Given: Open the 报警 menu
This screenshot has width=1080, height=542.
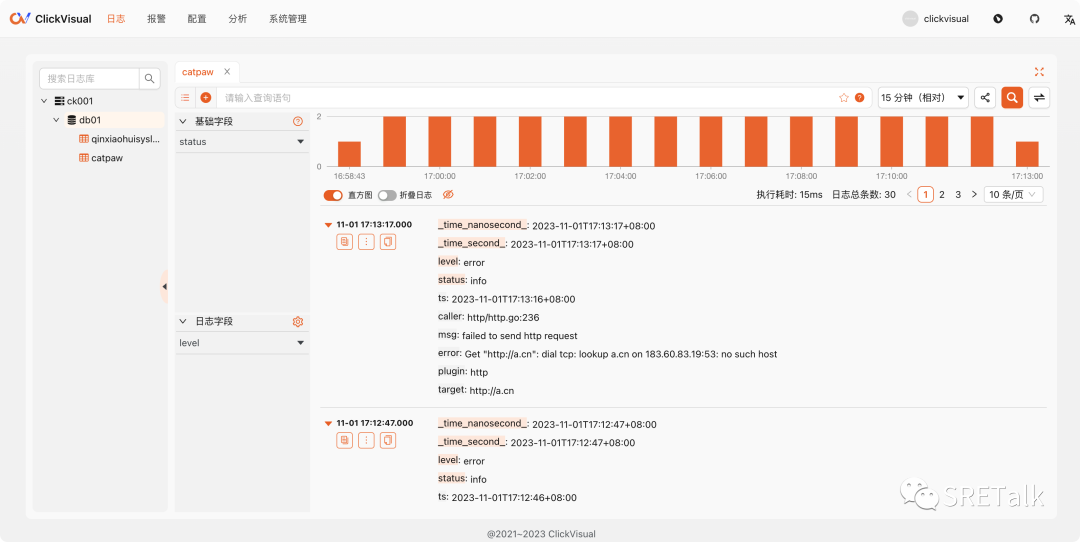Looking at the screenshot, I should coord(156,19).
